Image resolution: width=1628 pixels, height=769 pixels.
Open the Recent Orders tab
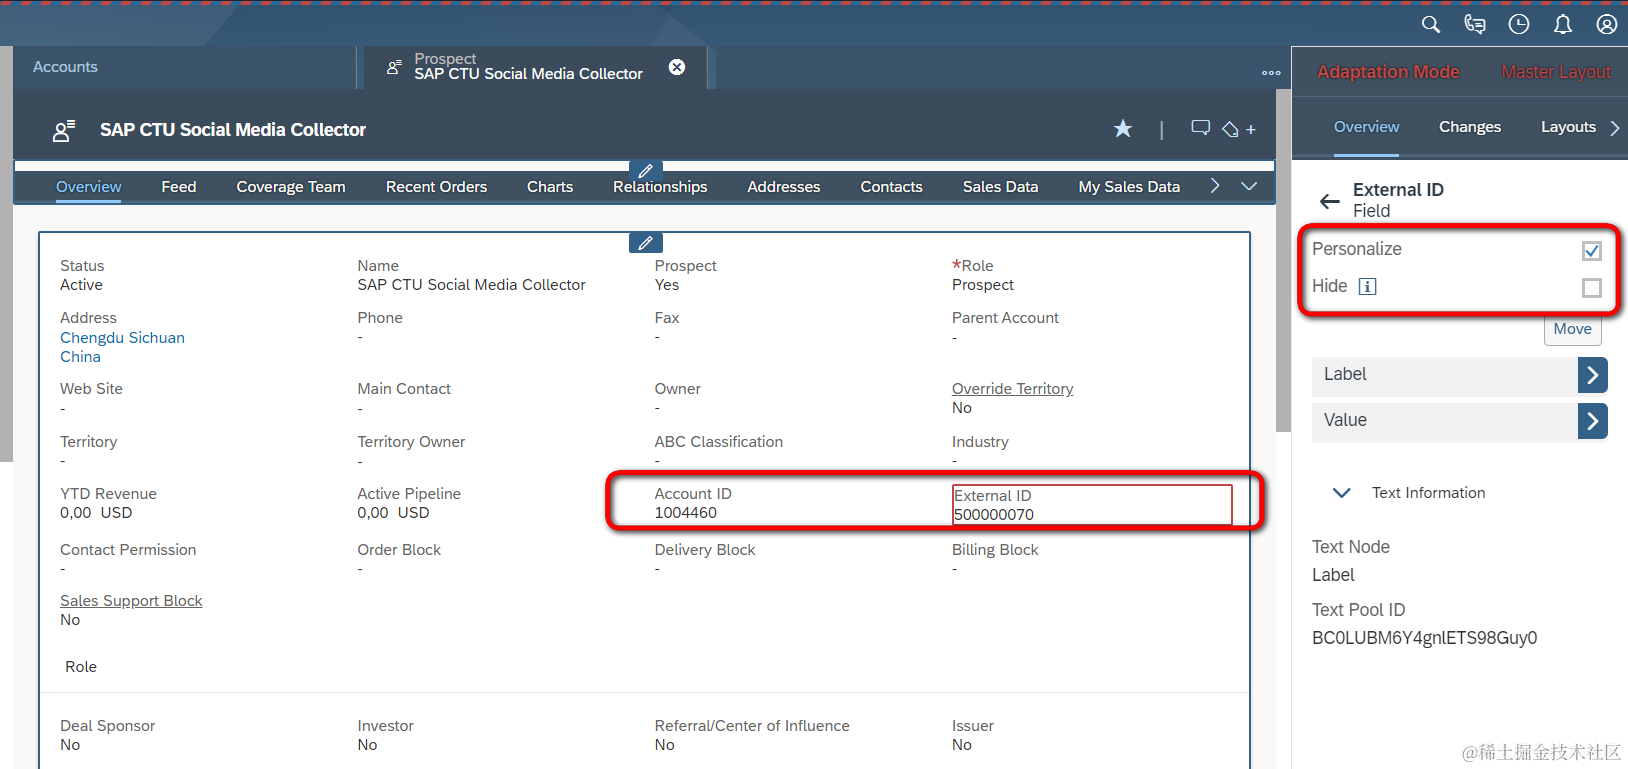[x=436, y=187]
